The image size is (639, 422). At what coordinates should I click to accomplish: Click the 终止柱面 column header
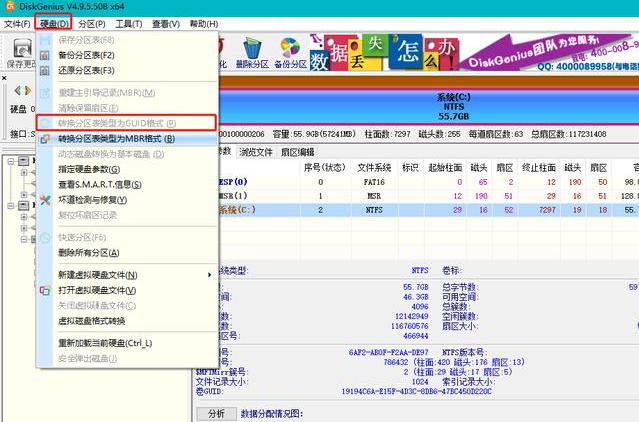pos(539,167)
